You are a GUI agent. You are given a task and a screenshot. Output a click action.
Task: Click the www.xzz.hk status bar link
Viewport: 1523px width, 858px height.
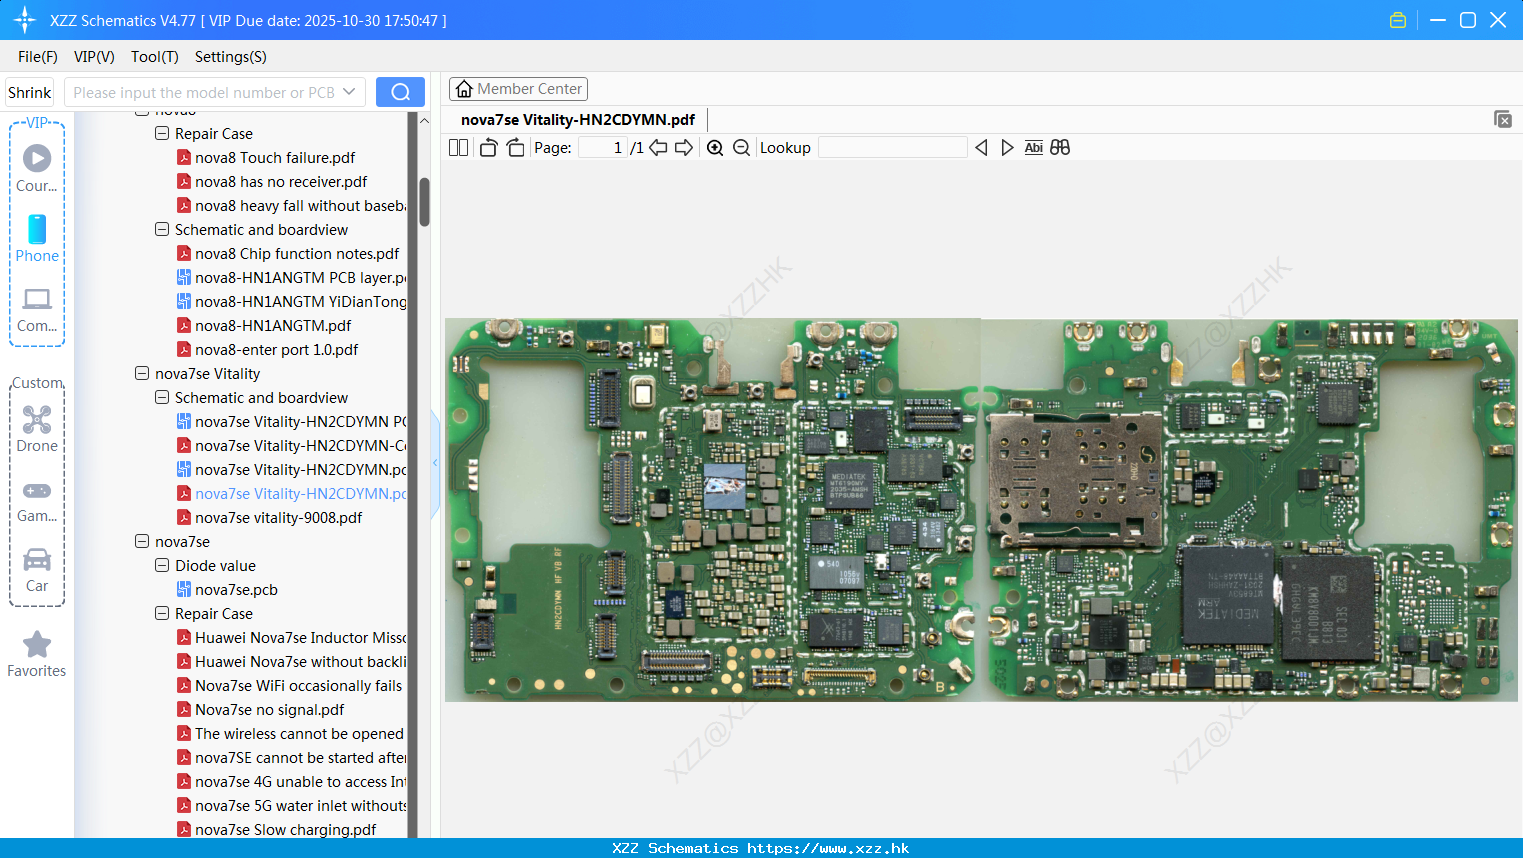828,848
